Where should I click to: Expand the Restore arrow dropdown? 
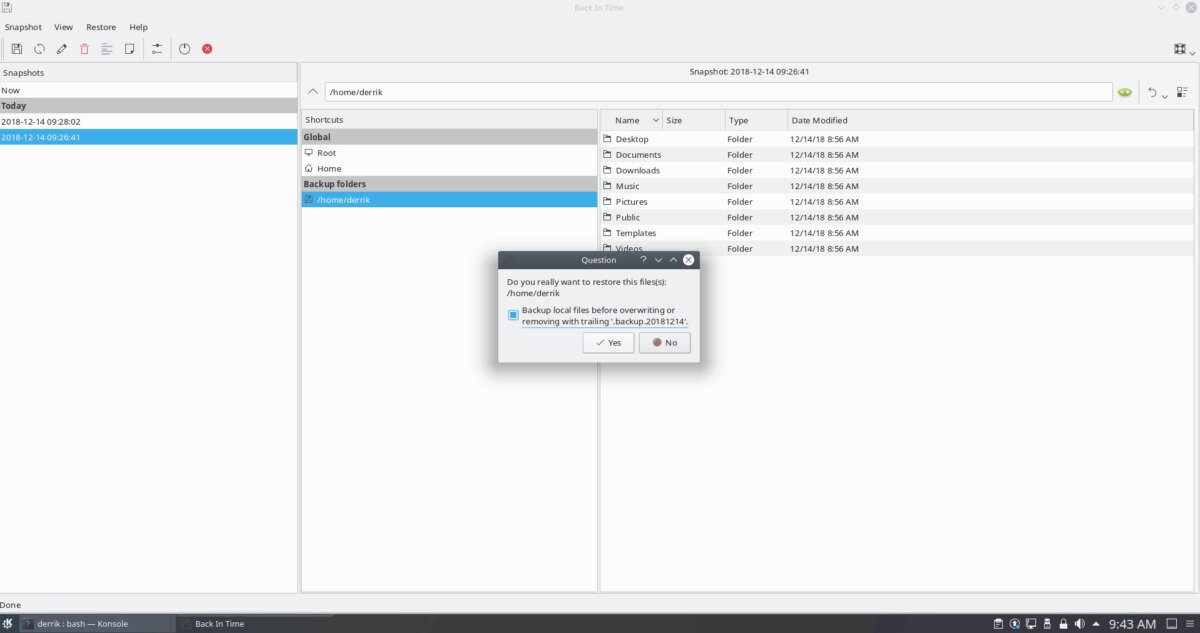(1165, 95)
